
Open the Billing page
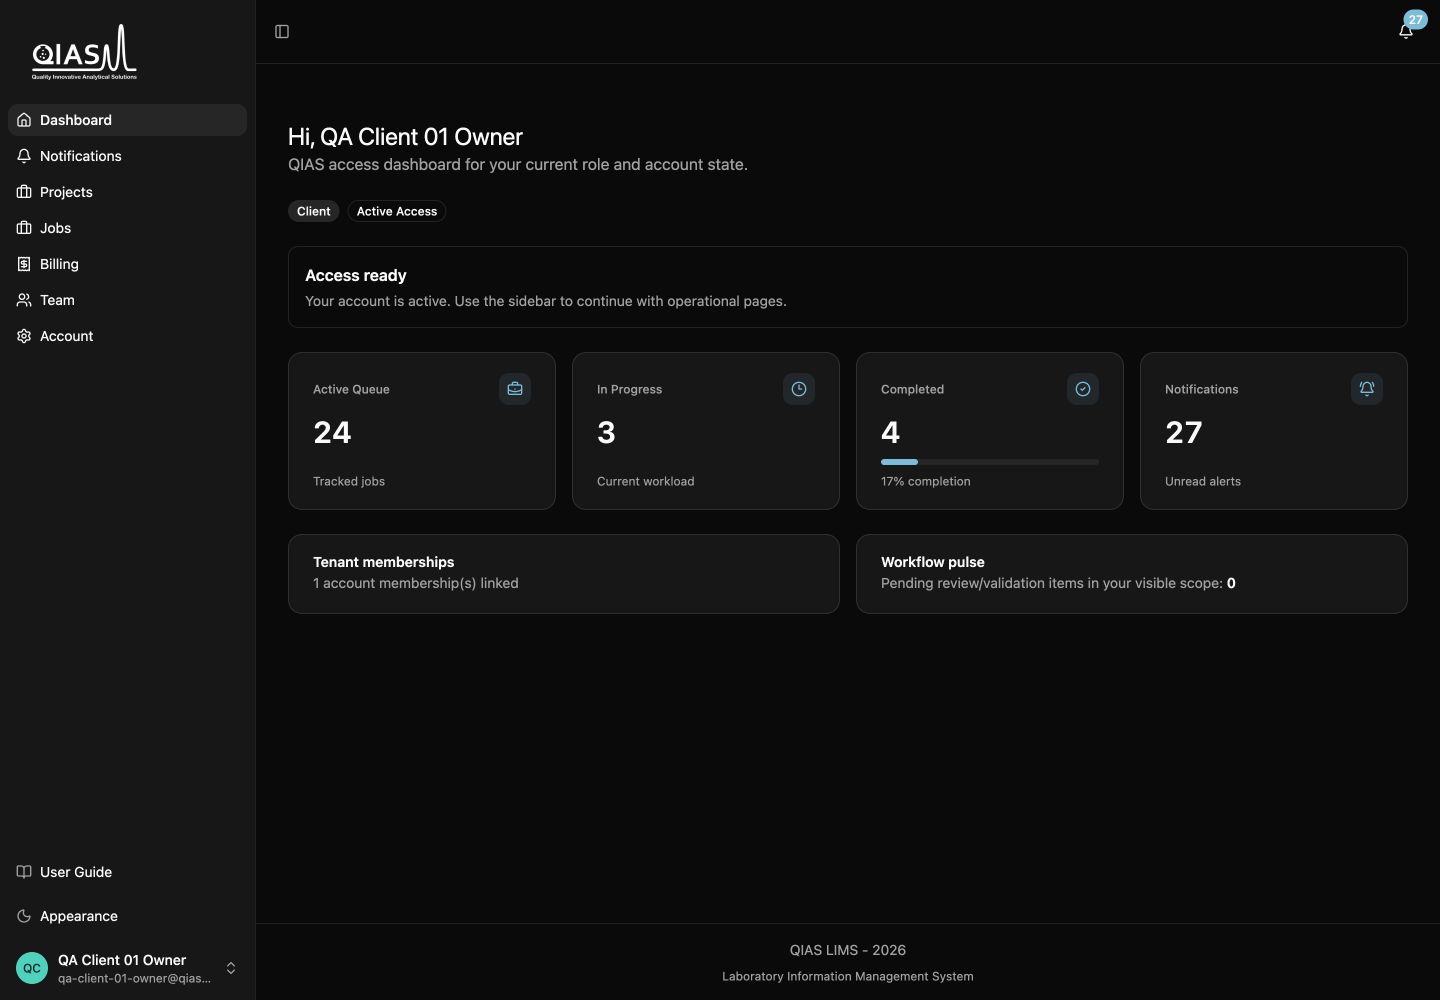[x=127, y=264]
